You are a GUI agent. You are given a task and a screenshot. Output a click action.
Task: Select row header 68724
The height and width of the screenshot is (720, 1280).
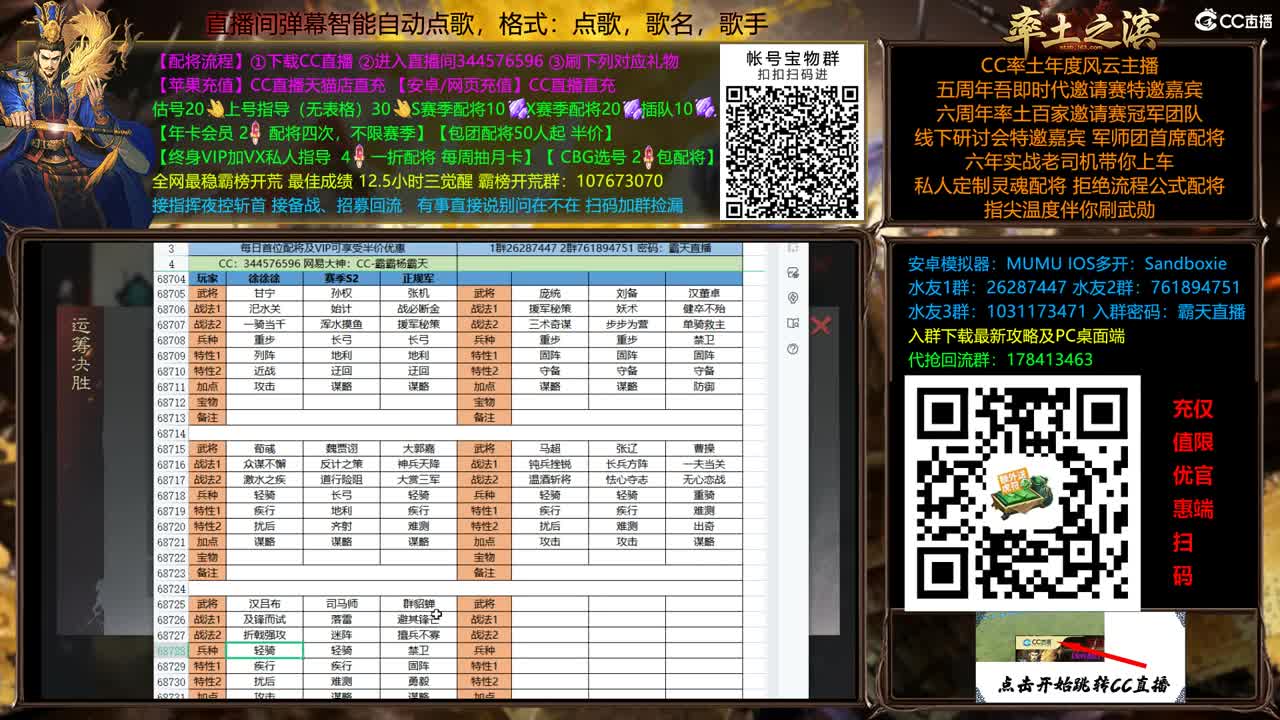coord(171,589)
